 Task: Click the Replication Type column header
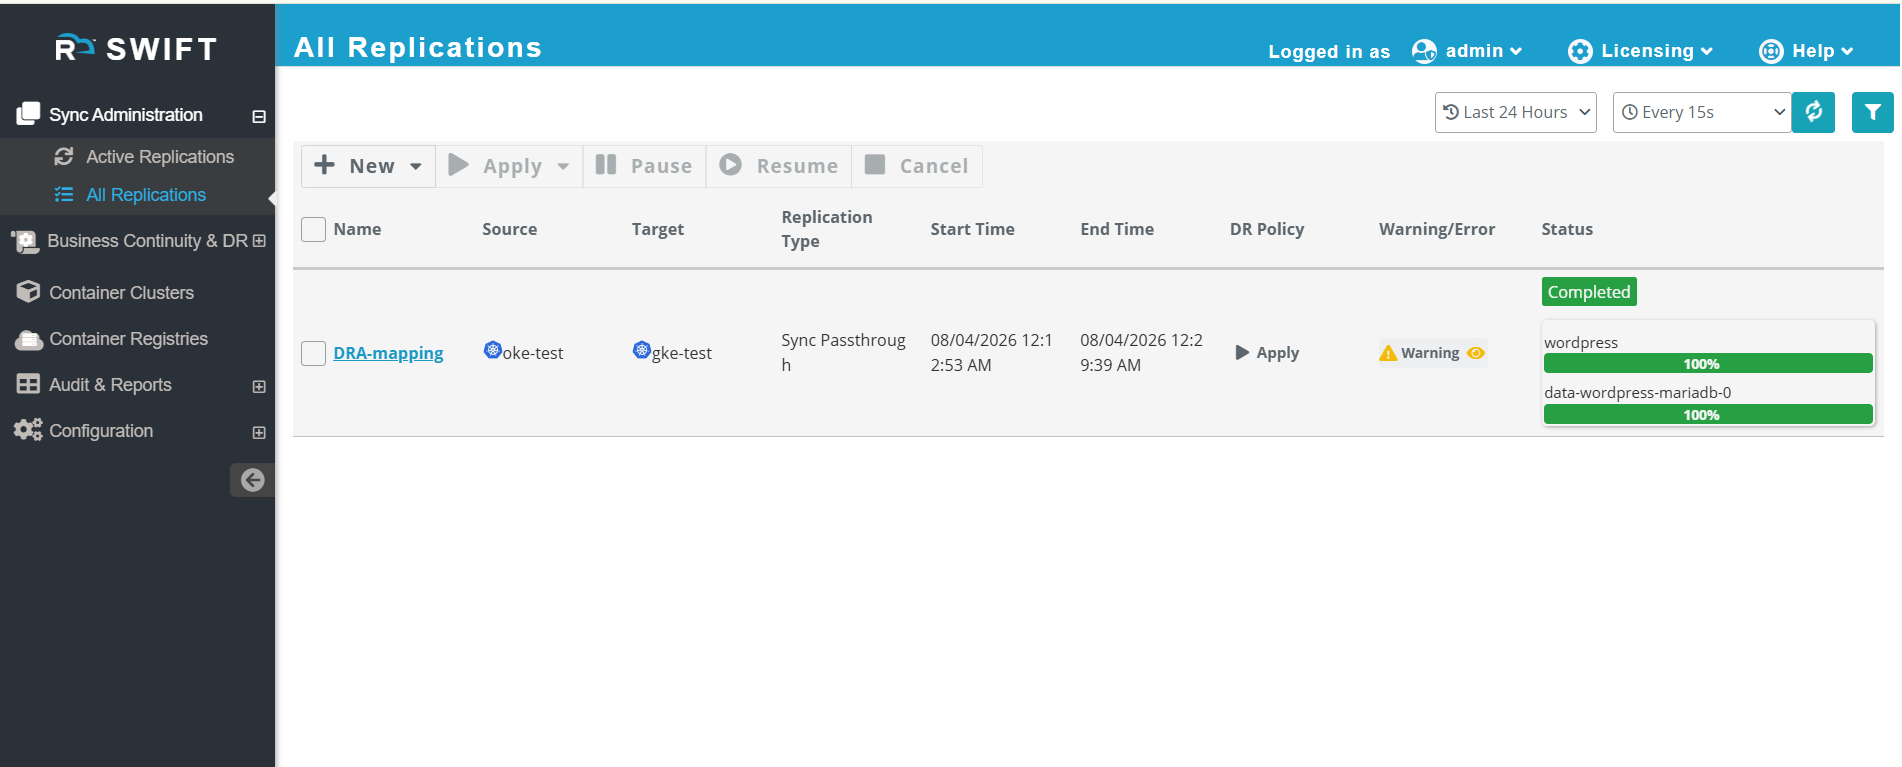point(827,229)
